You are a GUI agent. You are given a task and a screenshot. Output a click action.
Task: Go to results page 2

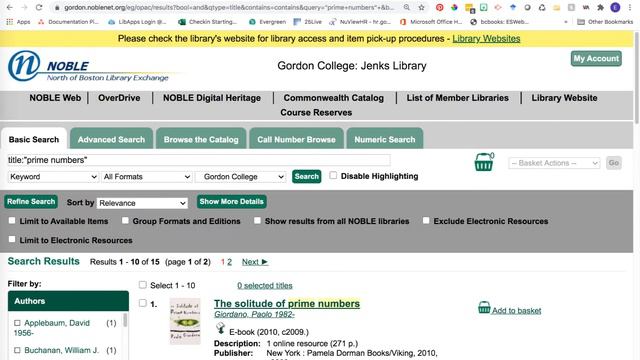[x=229, y=262]
